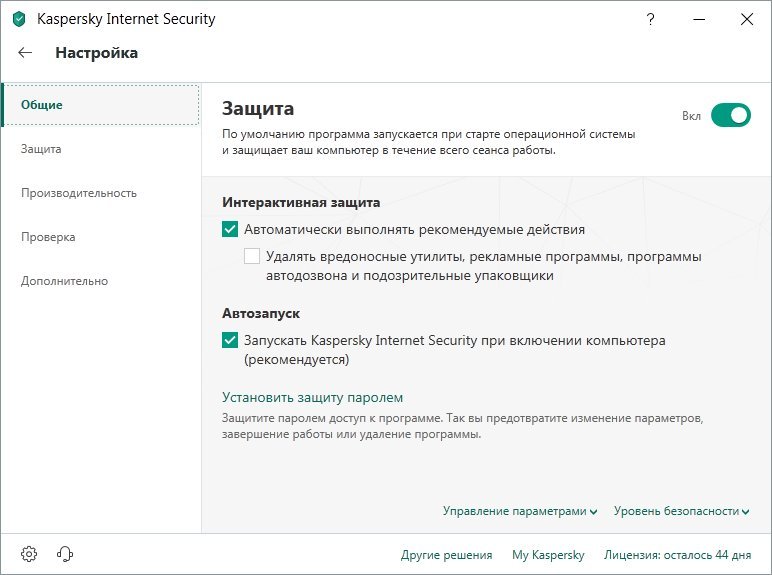Go to the Проверка section
The height and width of the screenshot is (575, 772).
tap(48, 237)
